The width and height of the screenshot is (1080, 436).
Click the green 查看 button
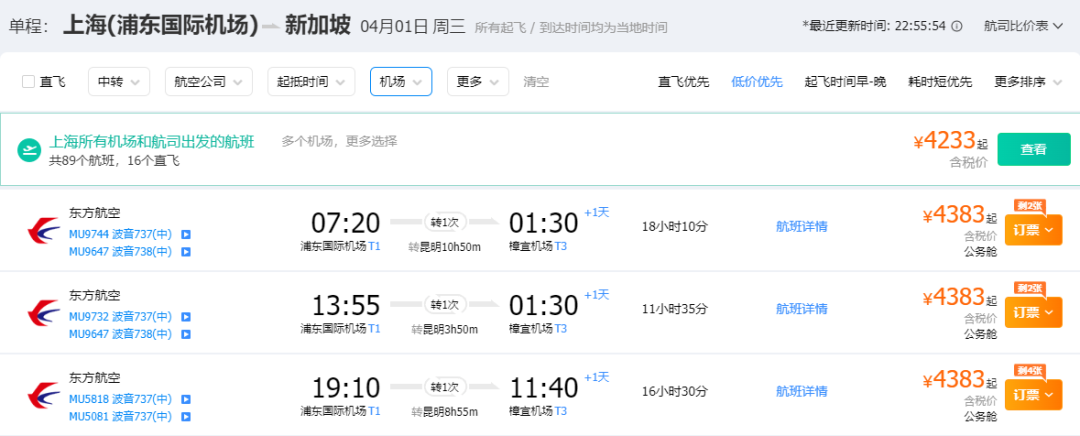pyautogui.click(x=1033, y=149)
